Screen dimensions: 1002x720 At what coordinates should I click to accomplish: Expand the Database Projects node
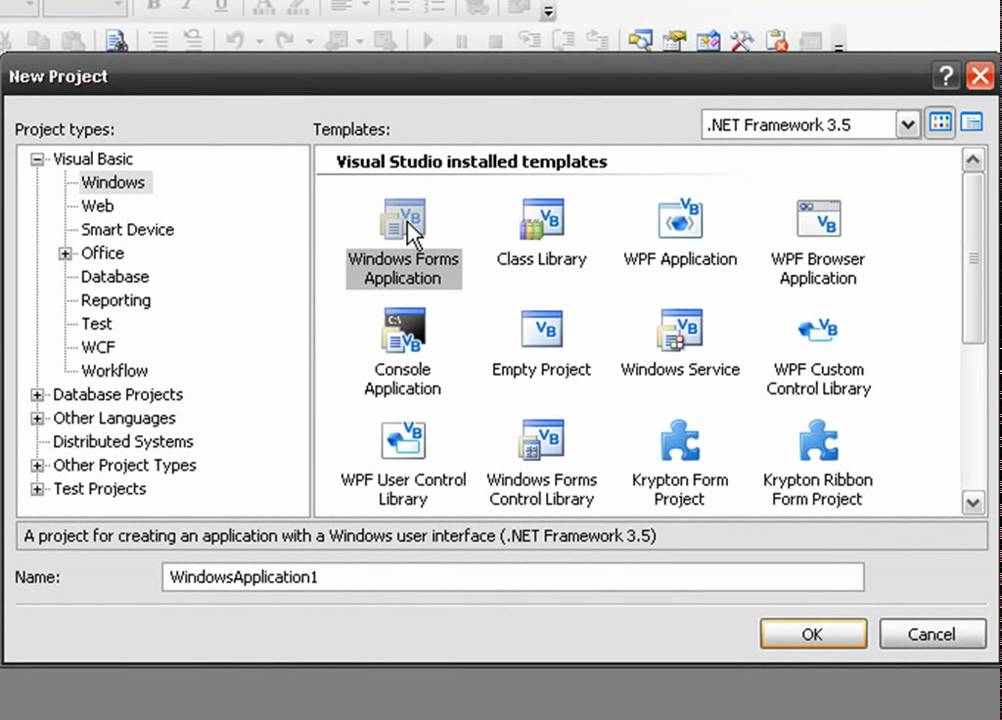pyautogui.click(x=38, y=395)
